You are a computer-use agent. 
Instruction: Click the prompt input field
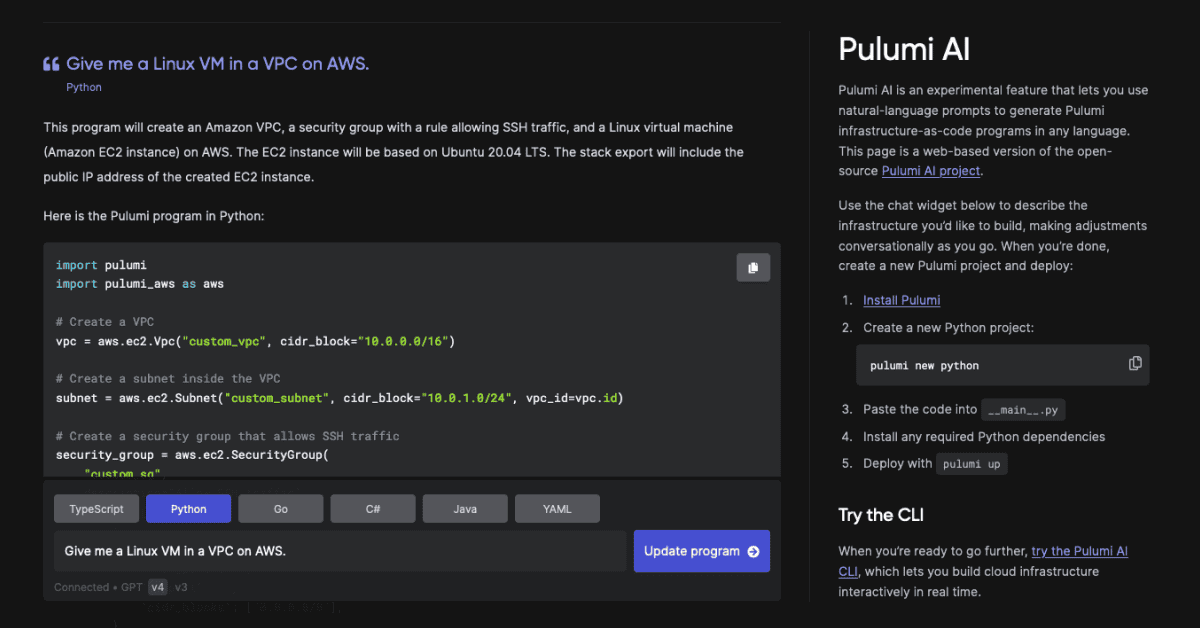[340, 551]
